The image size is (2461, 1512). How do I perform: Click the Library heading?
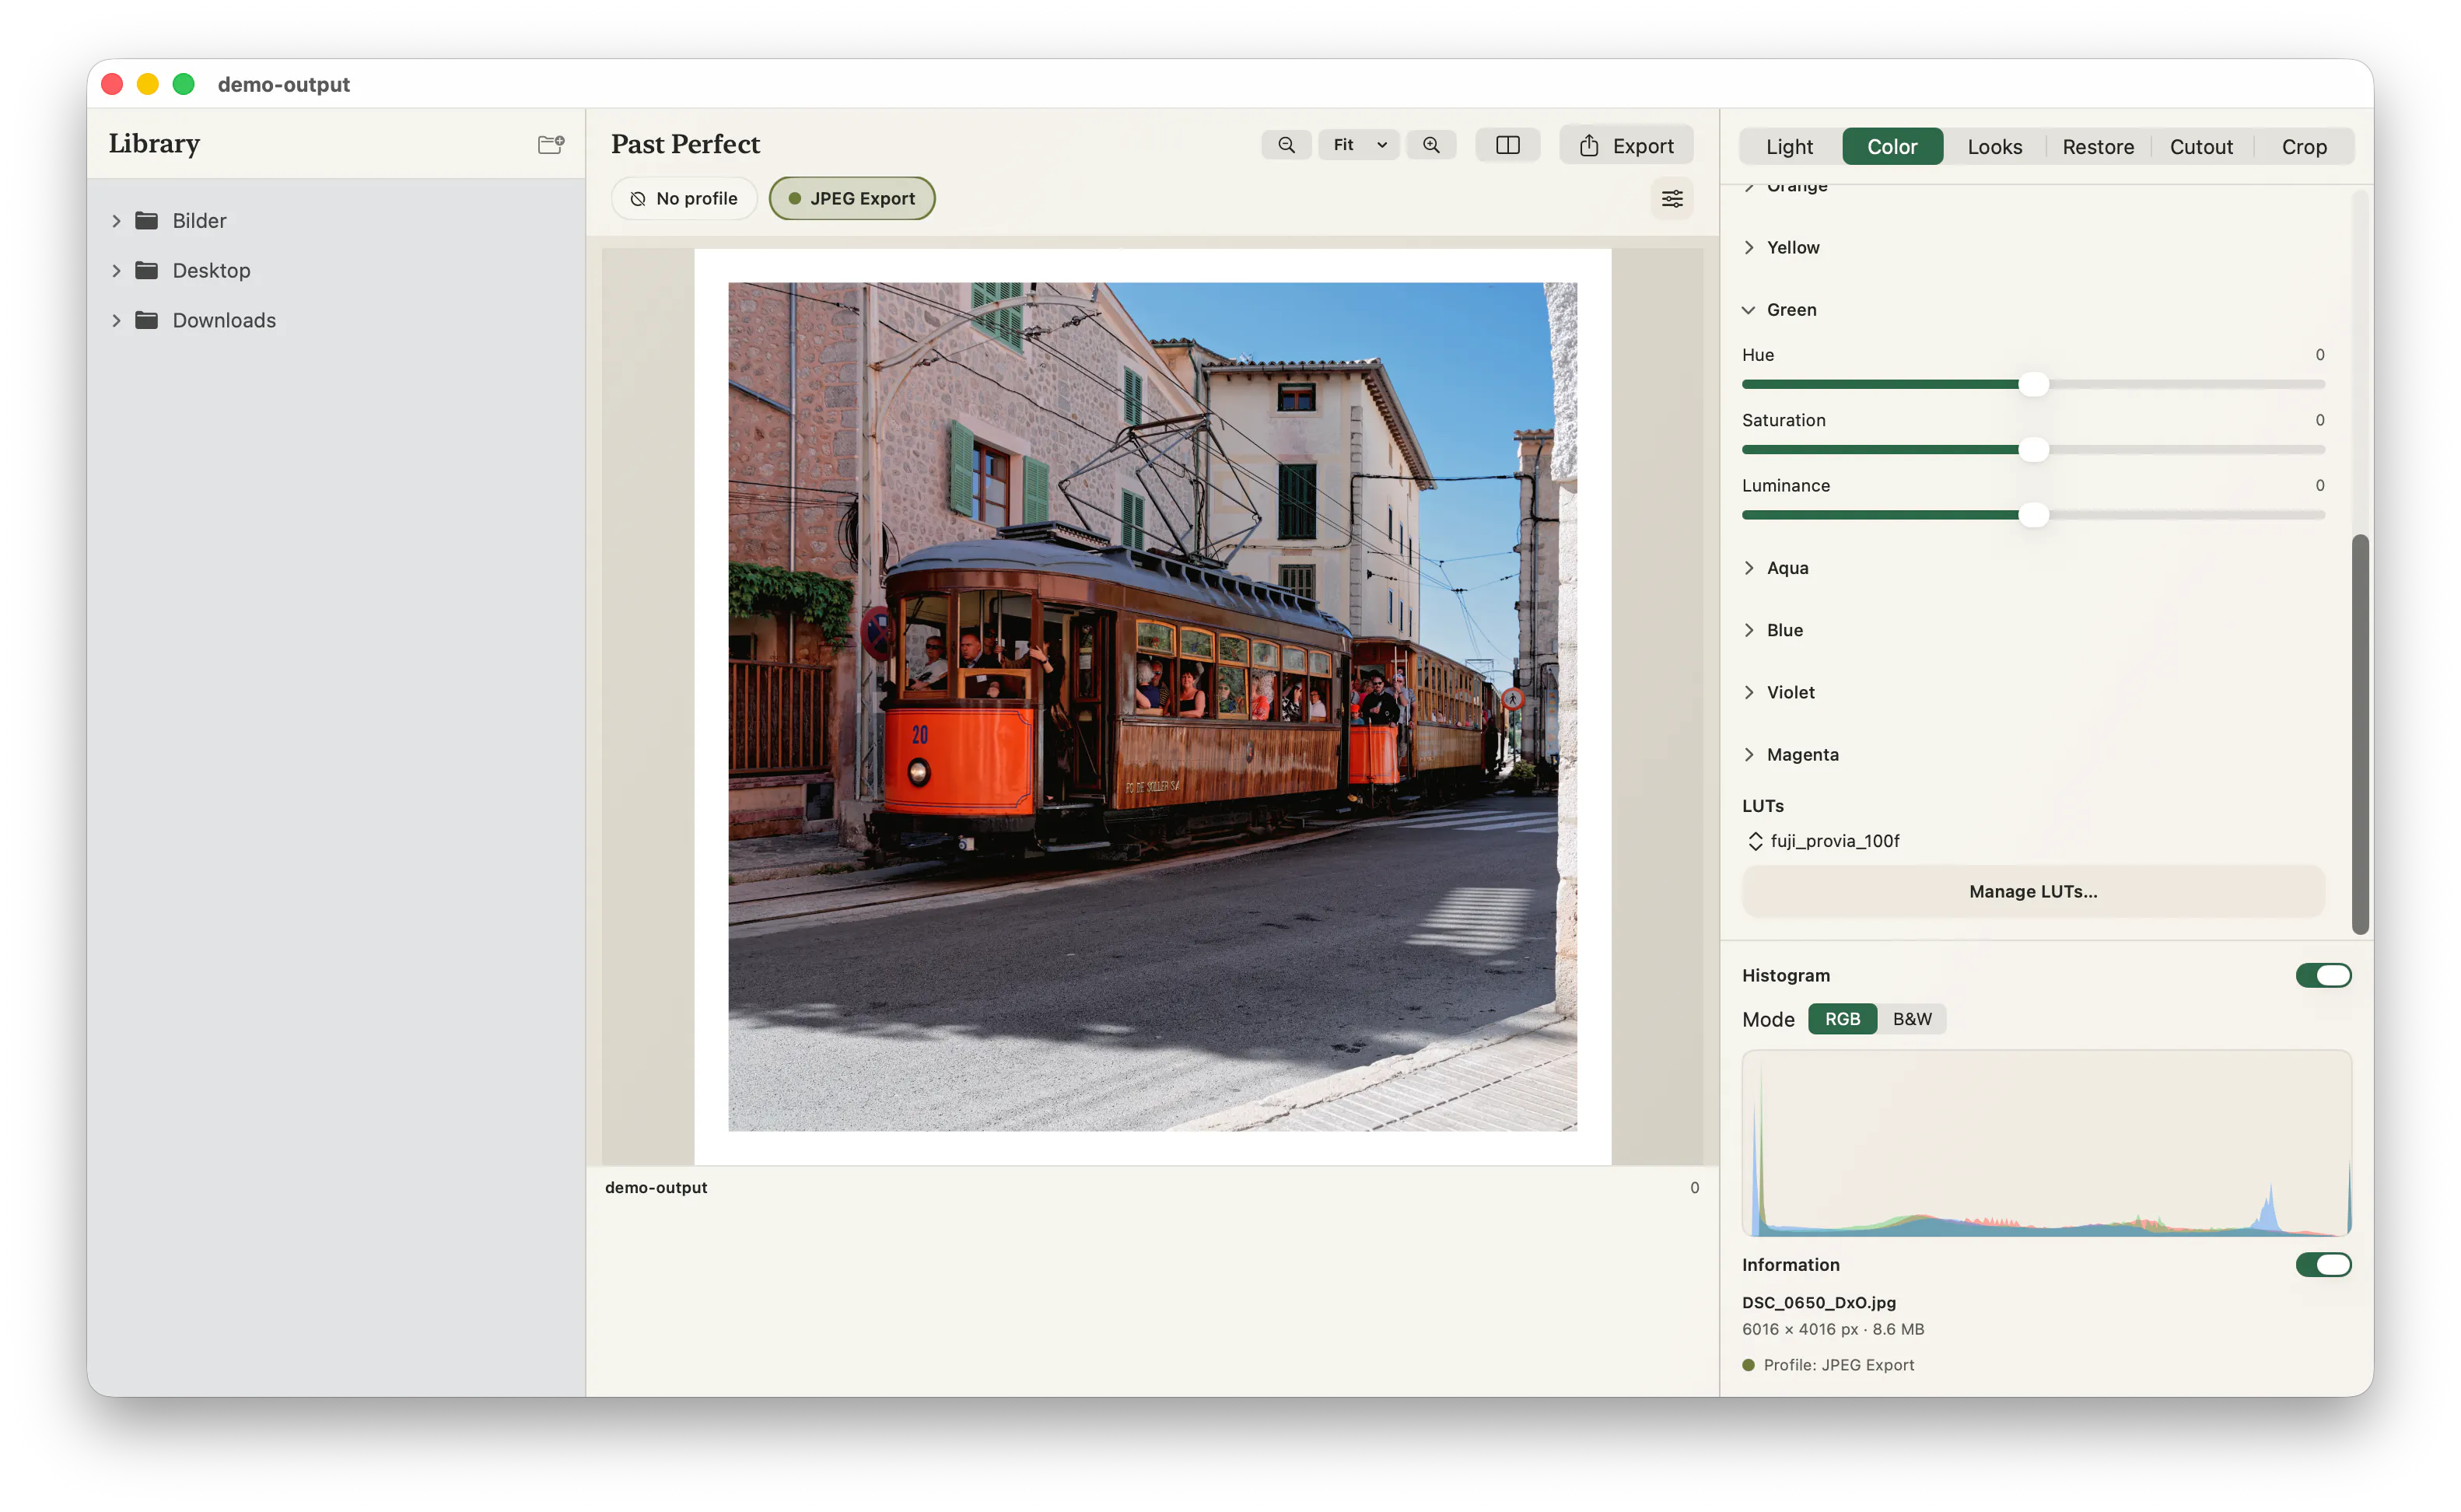154,144
